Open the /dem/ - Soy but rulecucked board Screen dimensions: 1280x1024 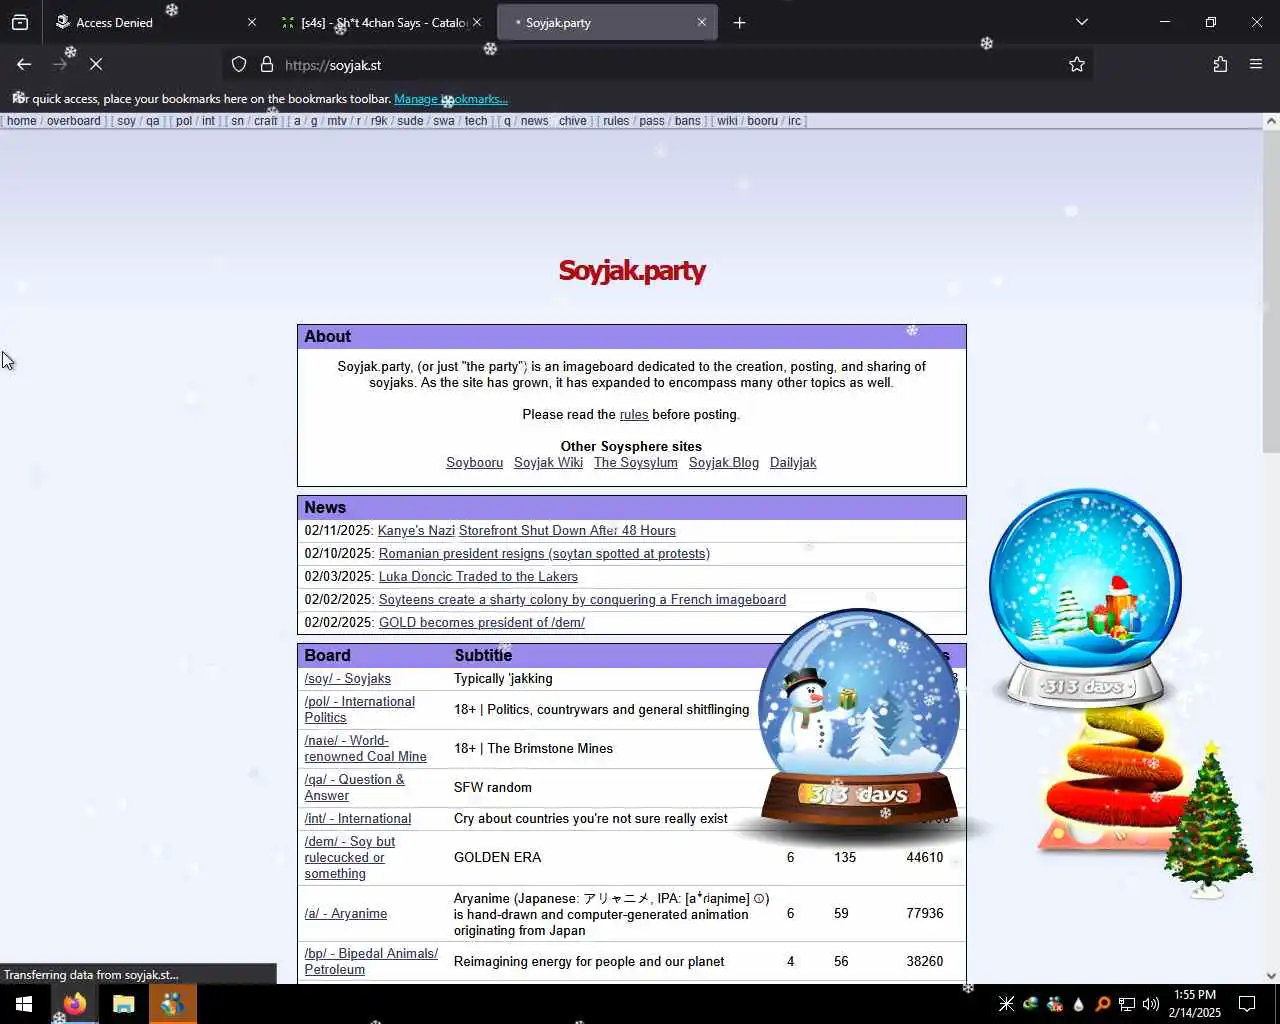[350, 857]
